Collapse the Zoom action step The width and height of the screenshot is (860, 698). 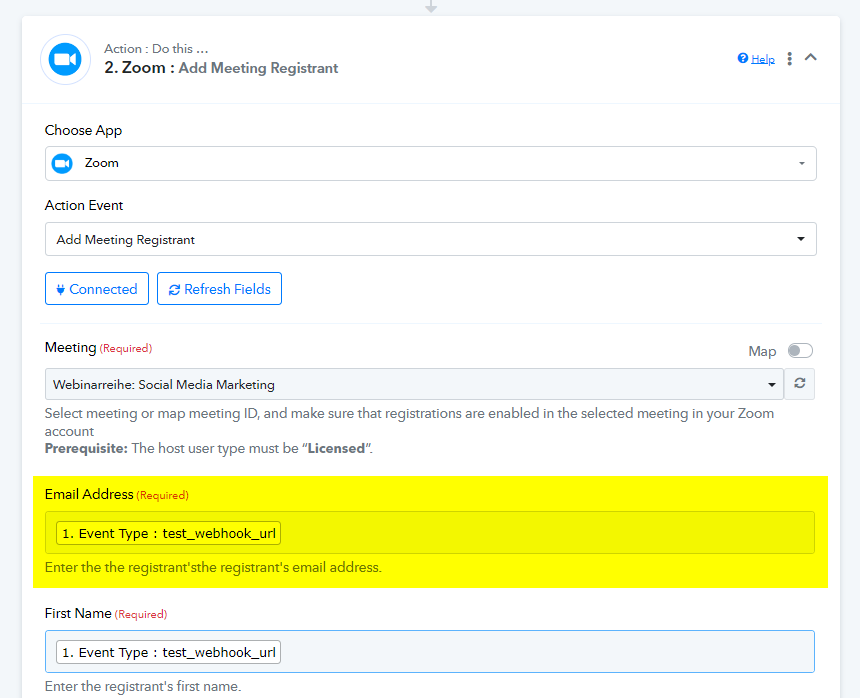point(811,57)
